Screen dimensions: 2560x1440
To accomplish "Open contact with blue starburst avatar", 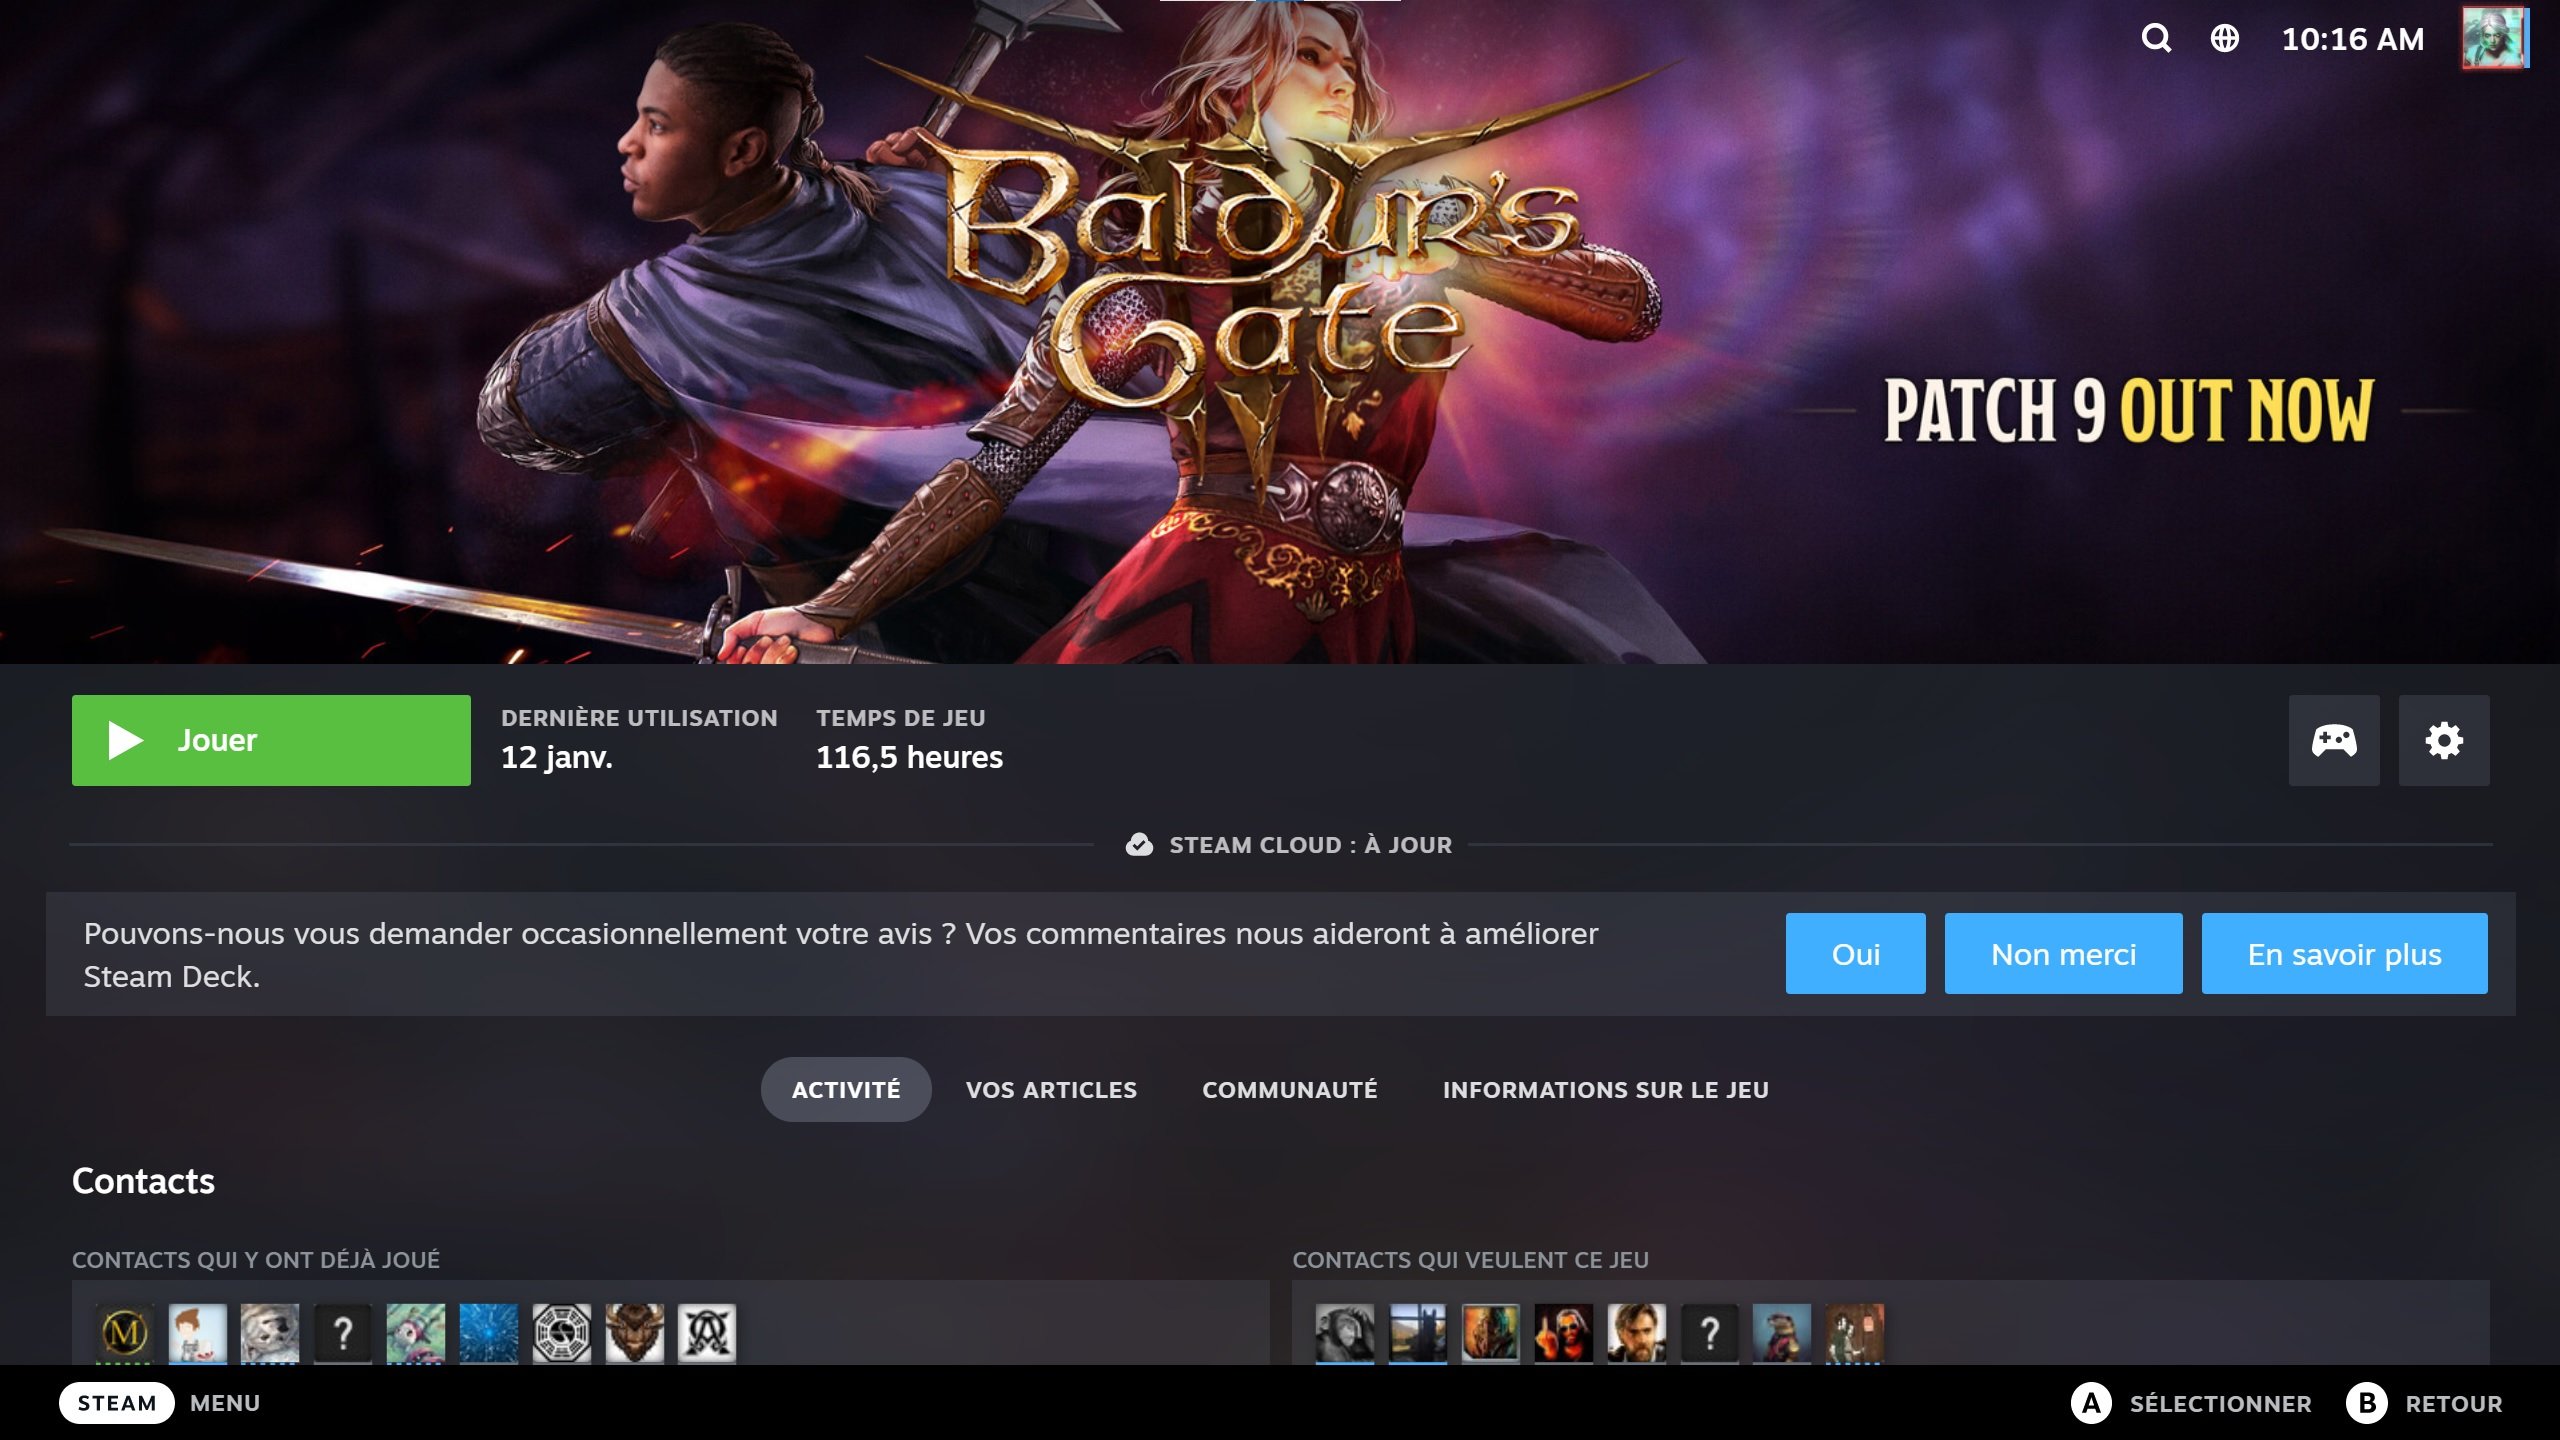I will (x=489, y=1333).
